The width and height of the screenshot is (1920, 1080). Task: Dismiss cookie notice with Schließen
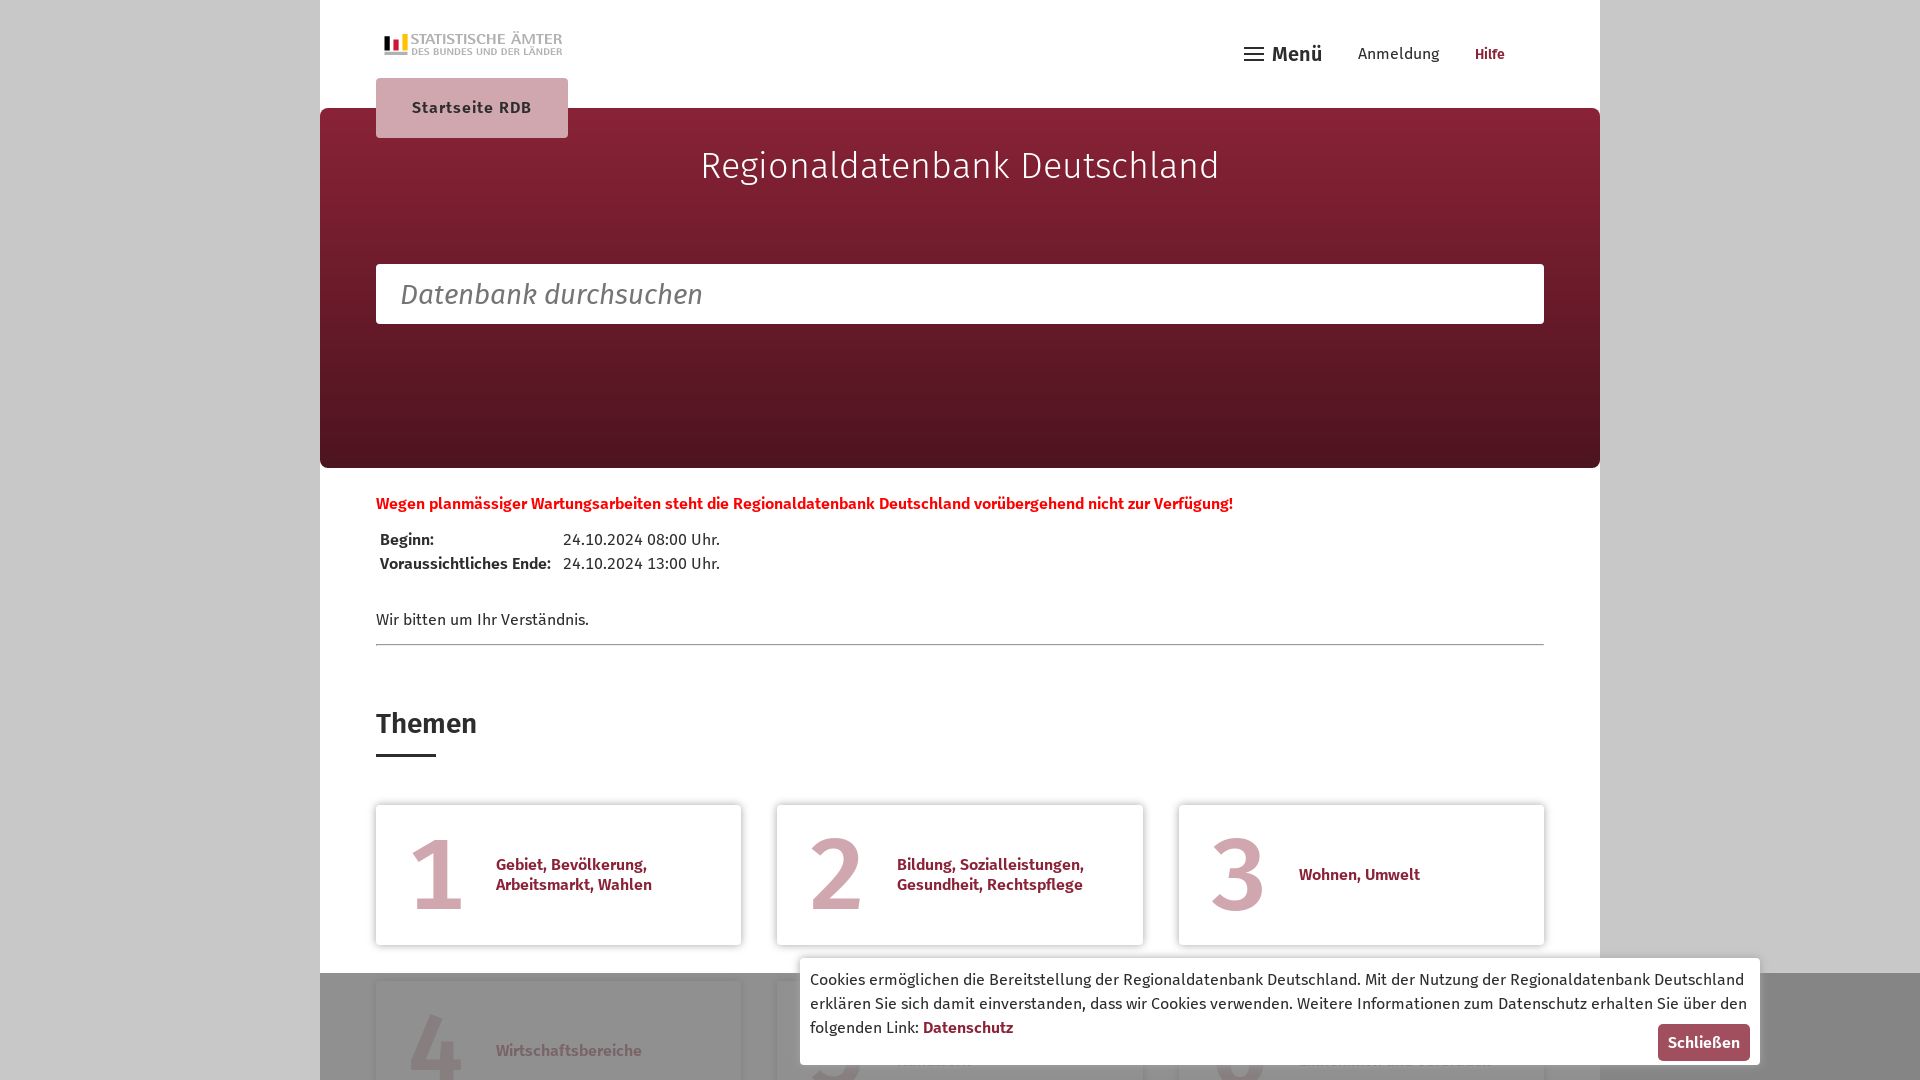1703,1042
